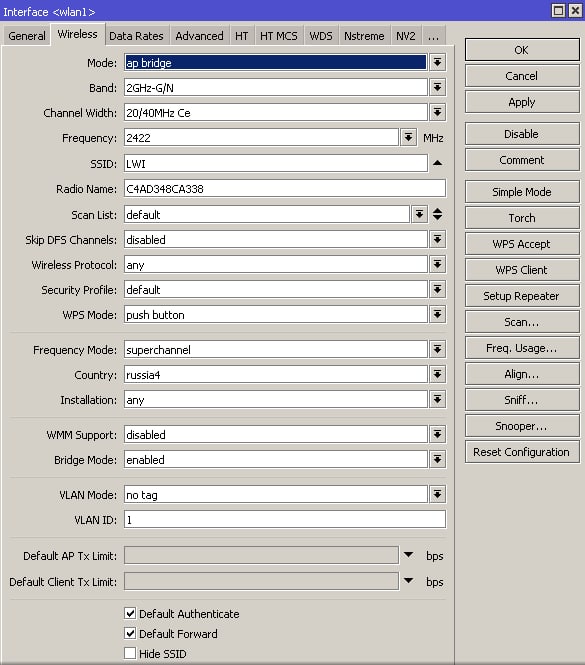Expand the Default Client Tx Limit field
Screen dimensions: 585x665
(409, 581)
